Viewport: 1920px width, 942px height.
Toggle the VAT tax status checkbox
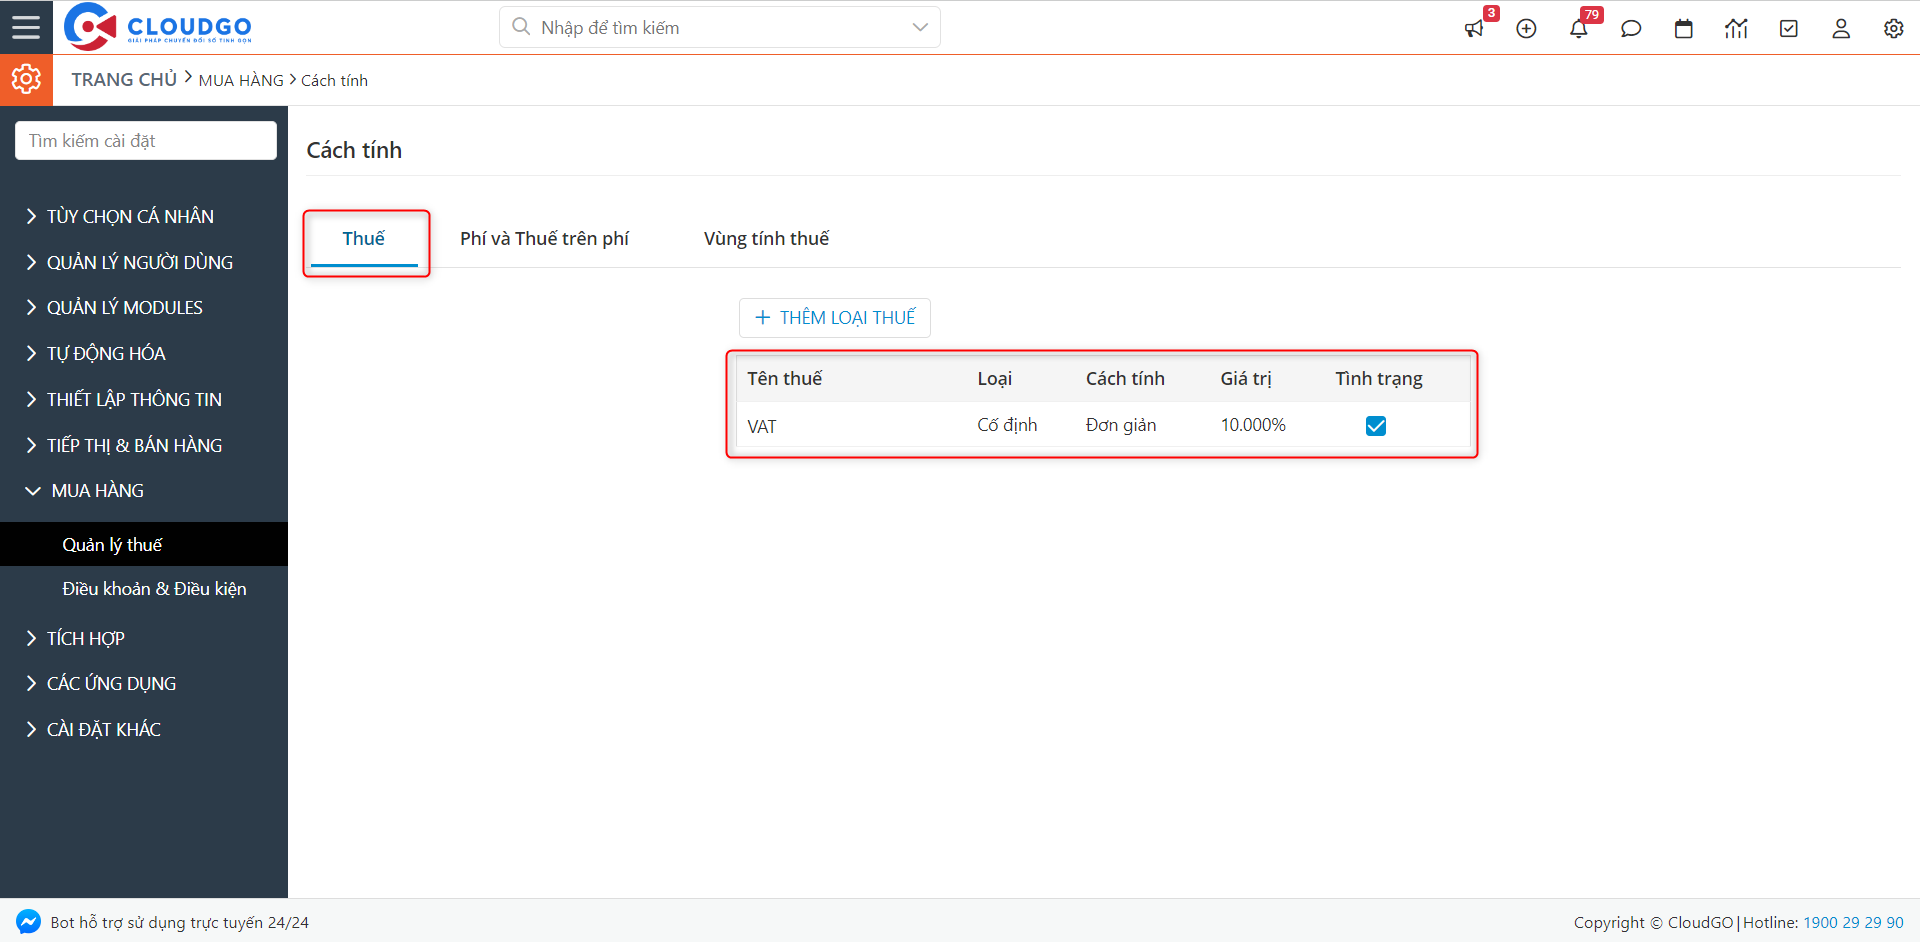1376,426
